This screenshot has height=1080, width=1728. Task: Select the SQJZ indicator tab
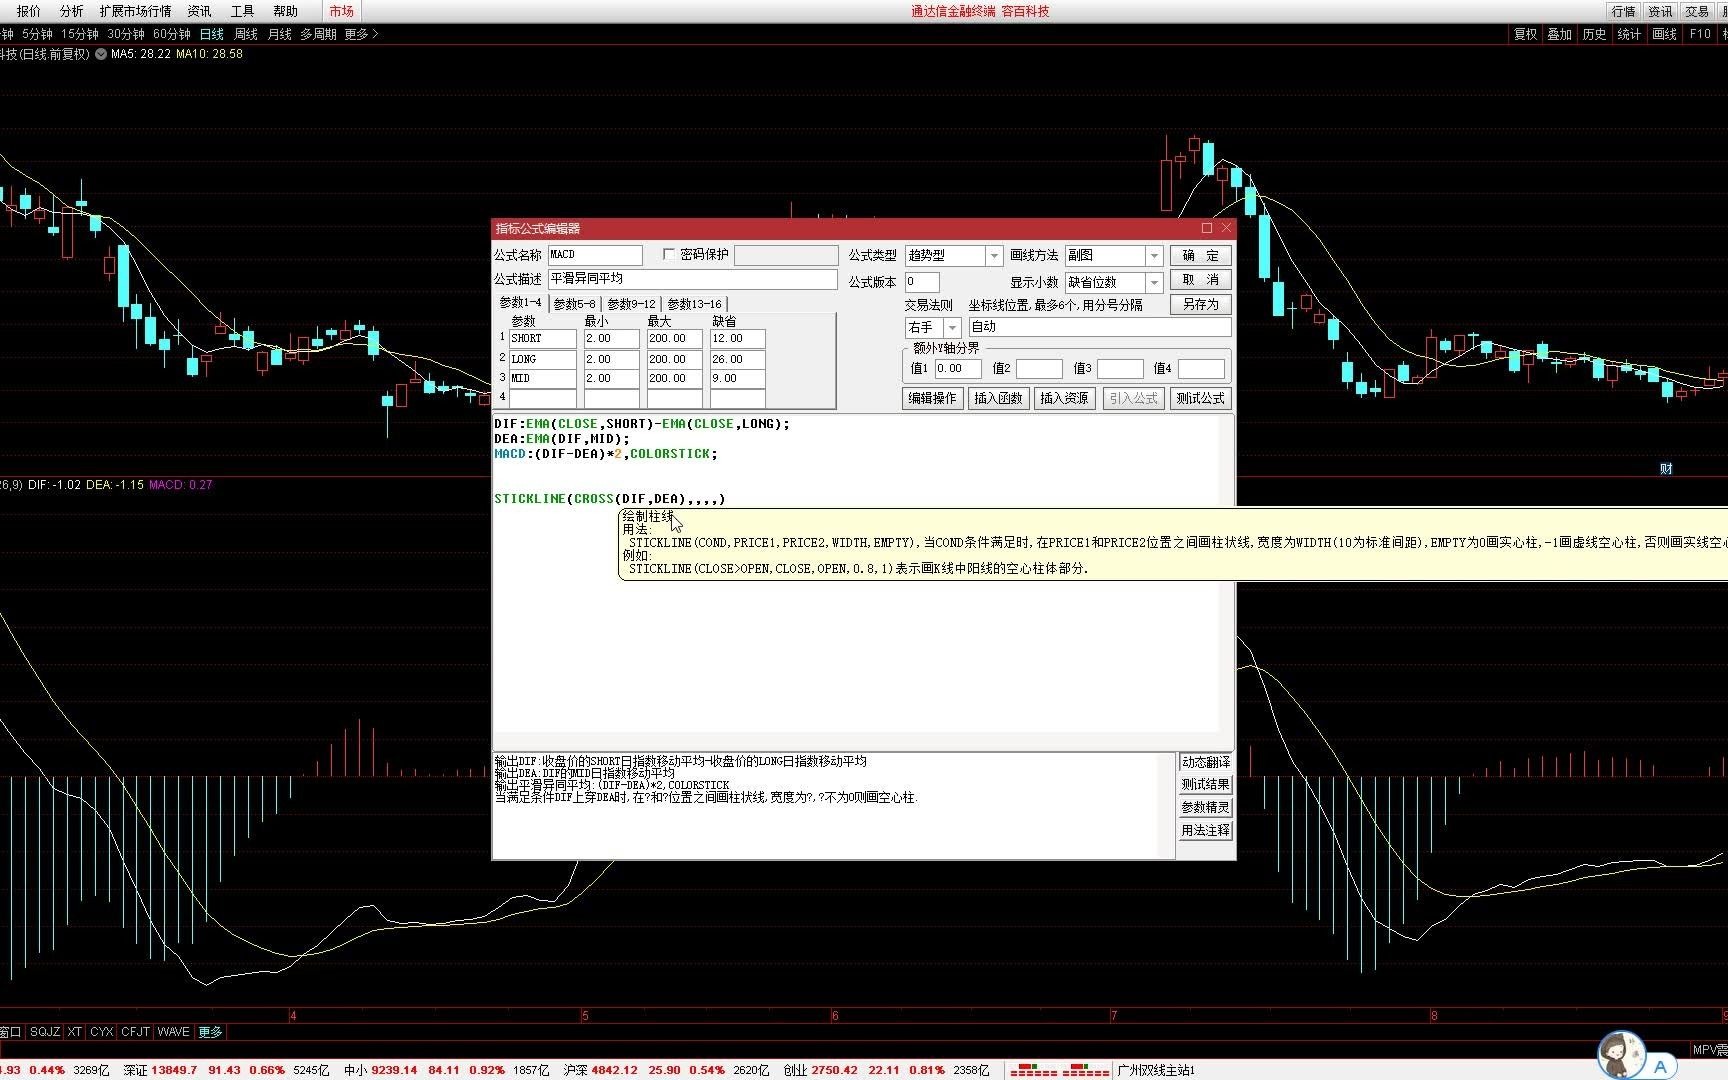(x=45, y=1032)
